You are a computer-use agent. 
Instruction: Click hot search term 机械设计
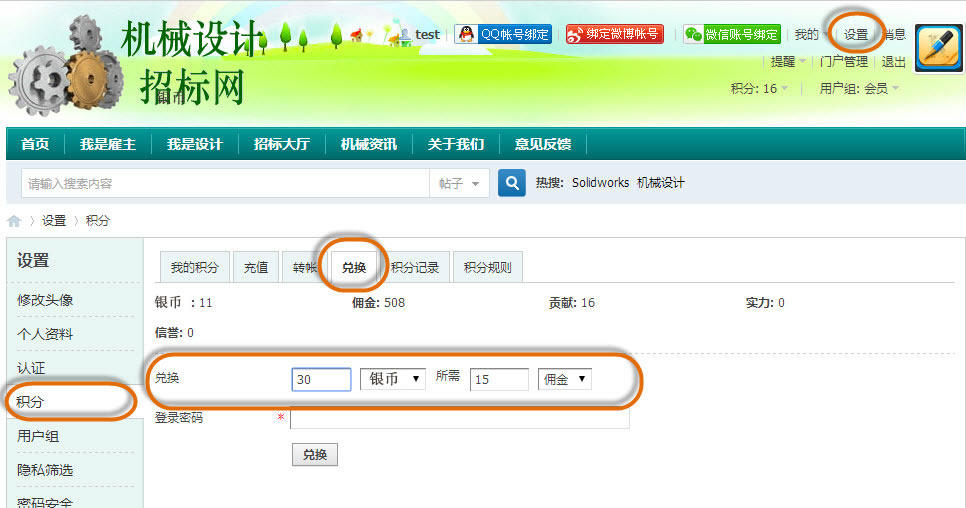point(660,183)
